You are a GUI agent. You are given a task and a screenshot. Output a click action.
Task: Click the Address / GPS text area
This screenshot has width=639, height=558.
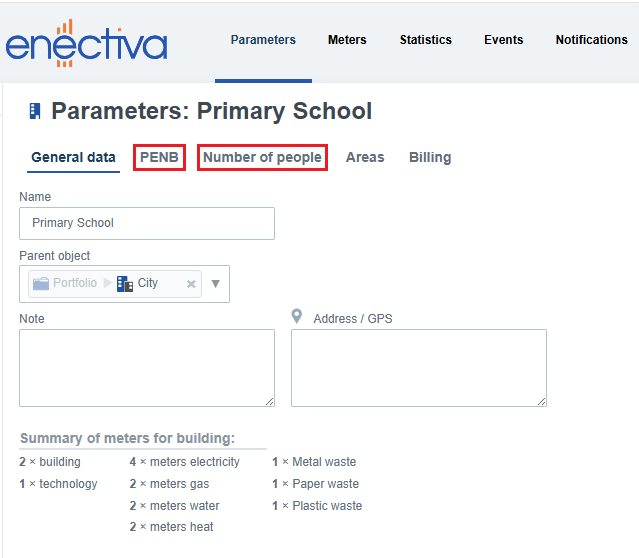pyautogui.click(x=419, y=368)
